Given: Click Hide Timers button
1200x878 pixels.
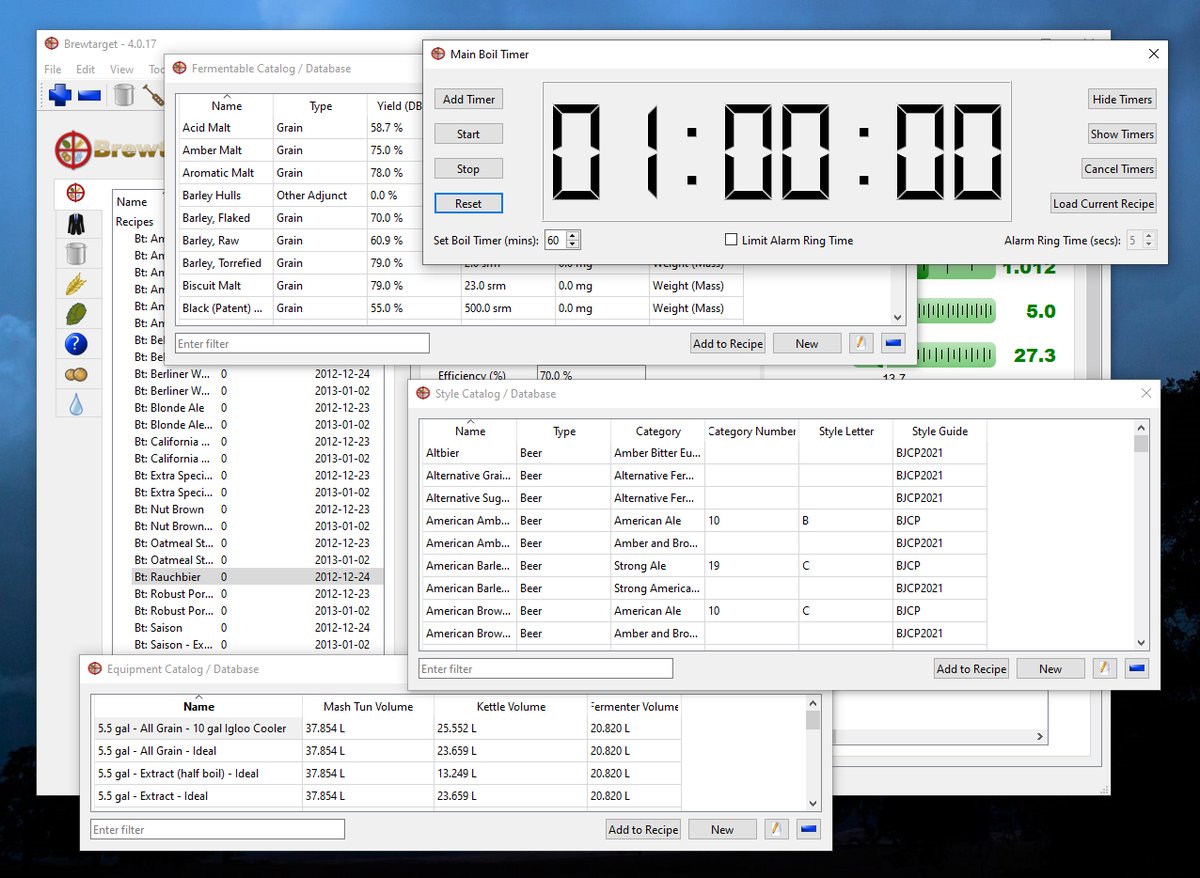Looking at the screenshot, I should pos(1122,99).
